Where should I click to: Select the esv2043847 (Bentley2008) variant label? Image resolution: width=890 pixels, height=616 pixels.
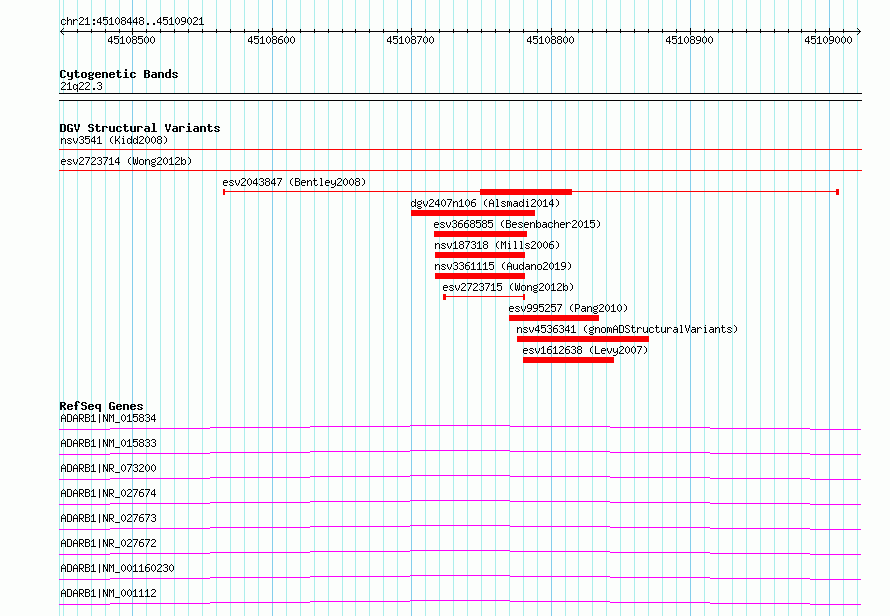(294, 182)
